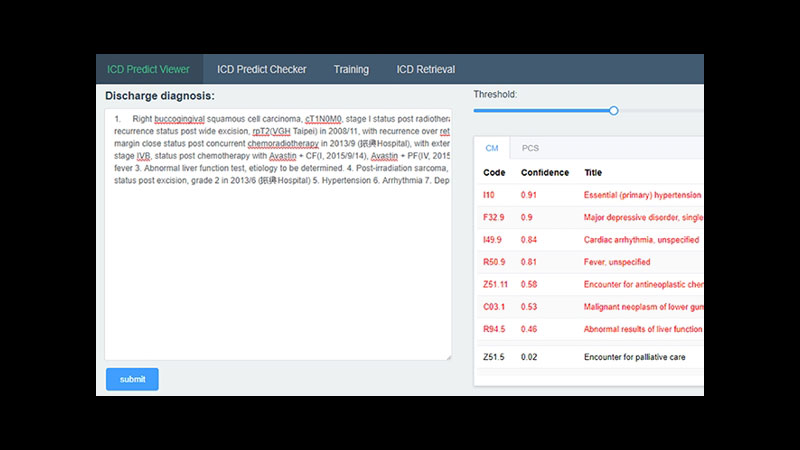Click the Confidence column header
Image resolution: width=800 pixels, height=450 pixels.
[x=545, y=173]
